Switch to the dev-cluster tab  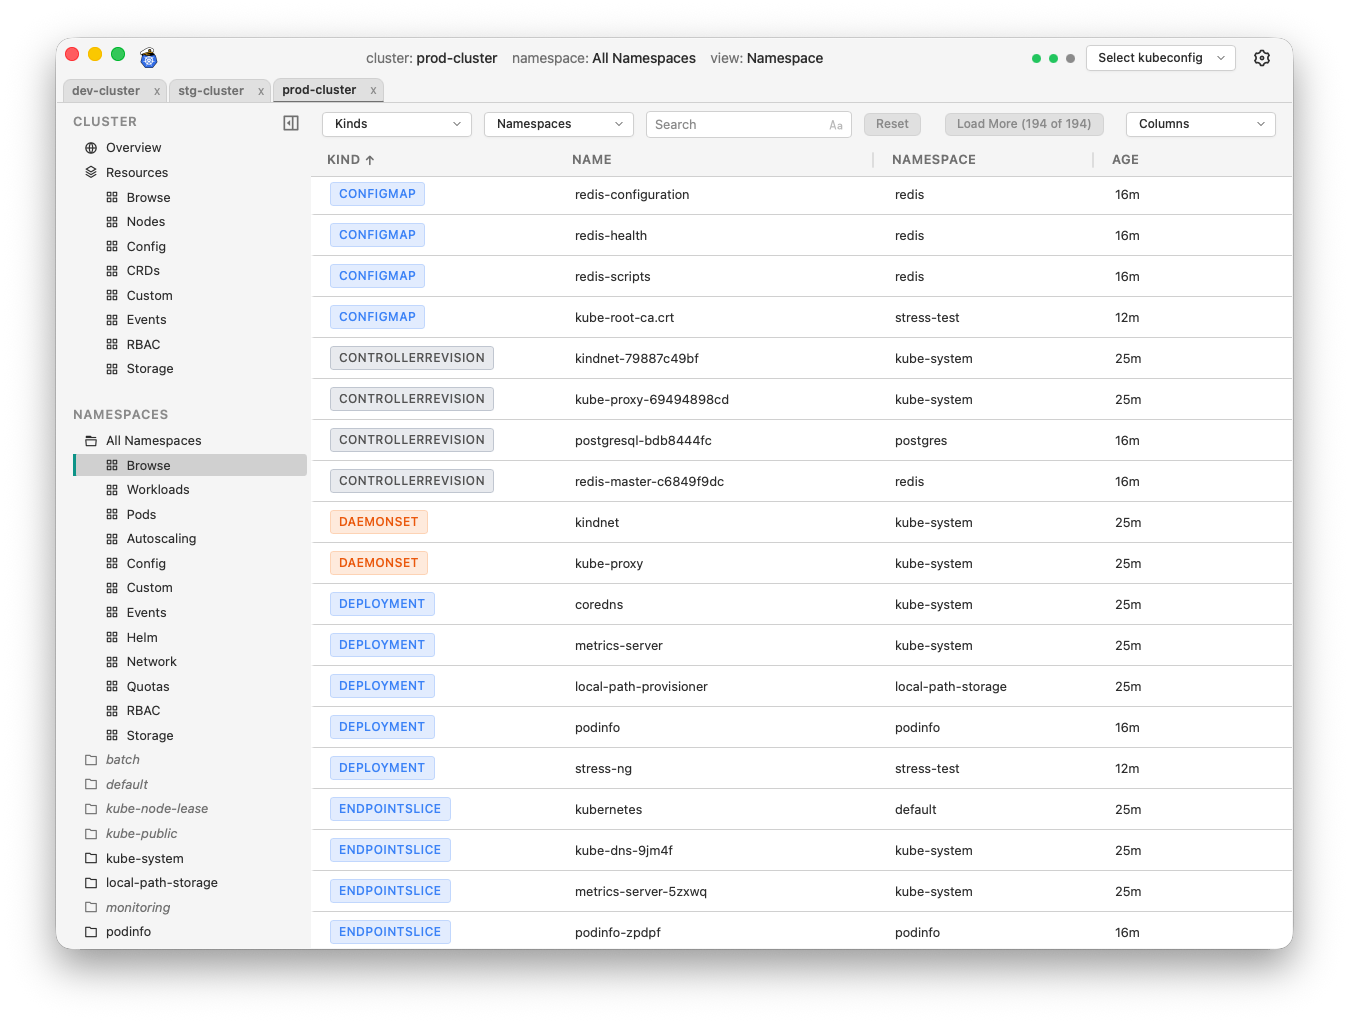(x=105, y=90)
